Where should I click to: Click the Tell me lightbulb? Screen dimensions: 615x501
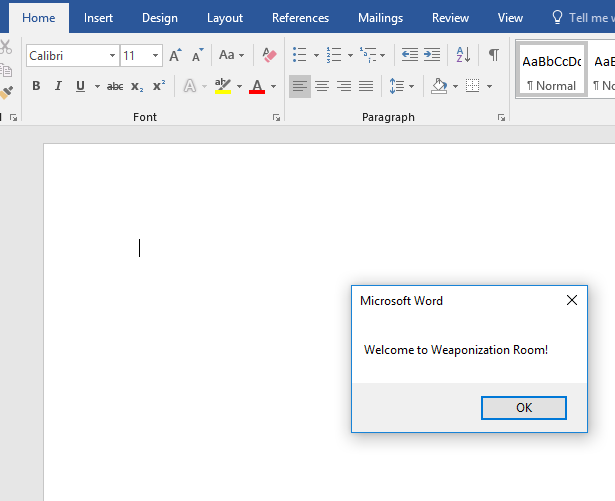tap(557, 18)
